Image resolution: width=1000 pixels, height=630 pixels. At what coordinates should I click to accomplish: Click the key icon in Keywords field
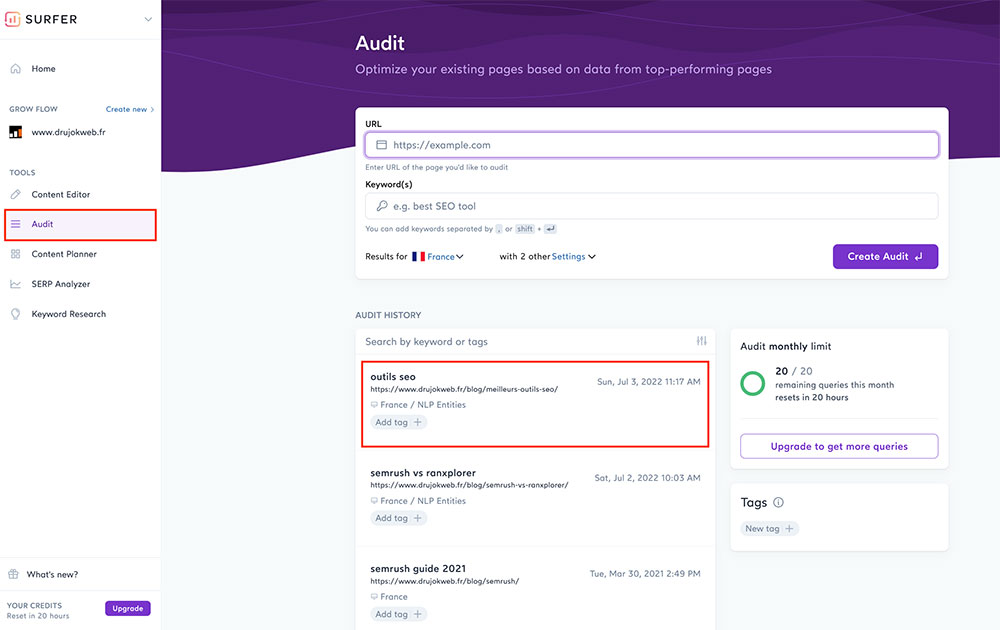point(381,206)
